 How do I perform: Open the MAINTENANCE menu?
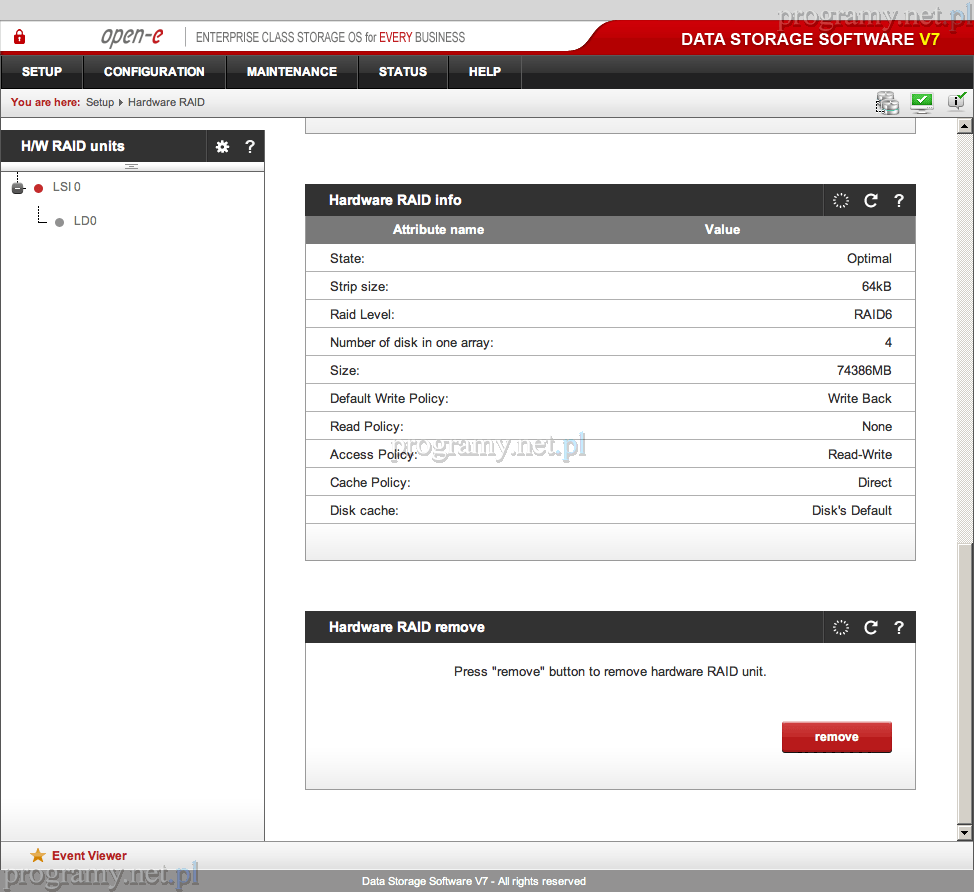pos(292,72)
